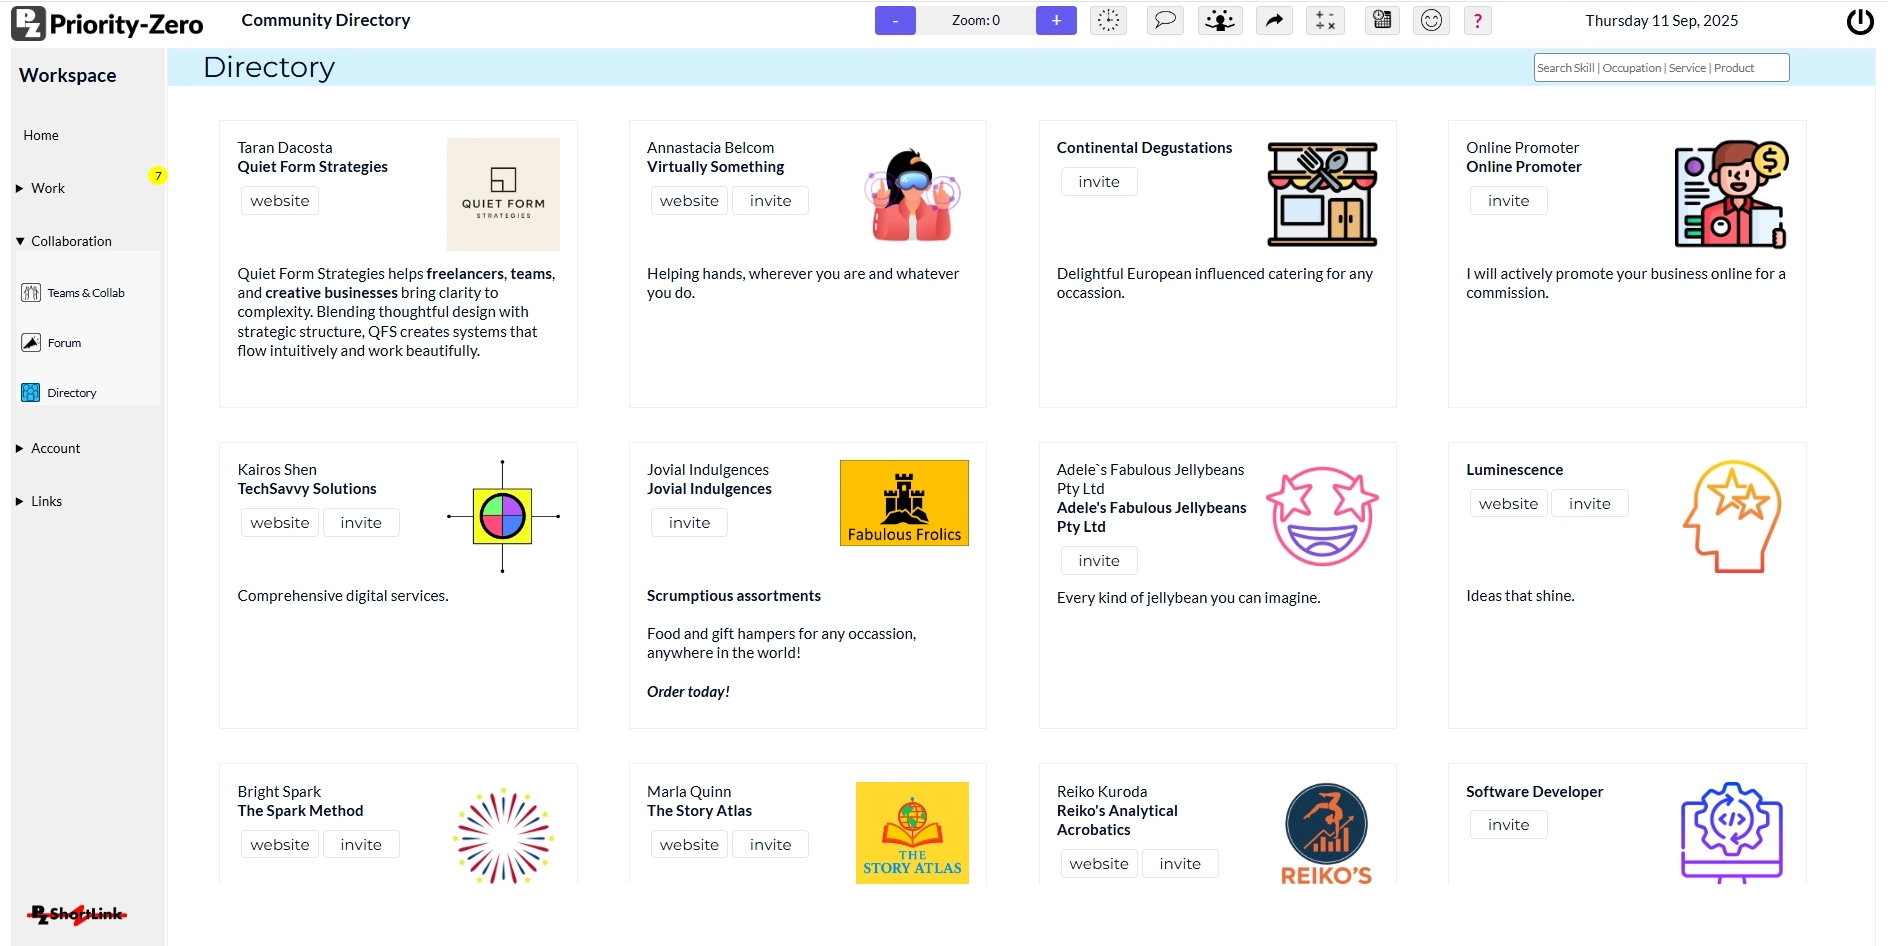Screen dimensions: 1888x946
Task: Click the Zoom: 0 level display
Action: [x=976, y=20]
